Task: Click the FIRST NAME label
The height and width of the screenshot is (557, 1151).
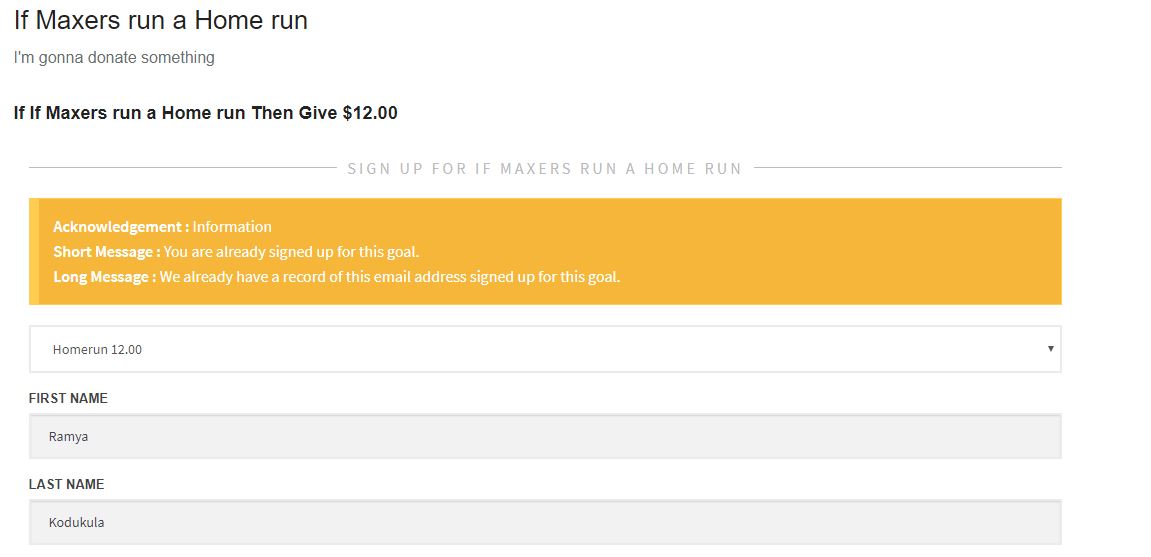Action: pyautogui.click(x=68, y=398)
